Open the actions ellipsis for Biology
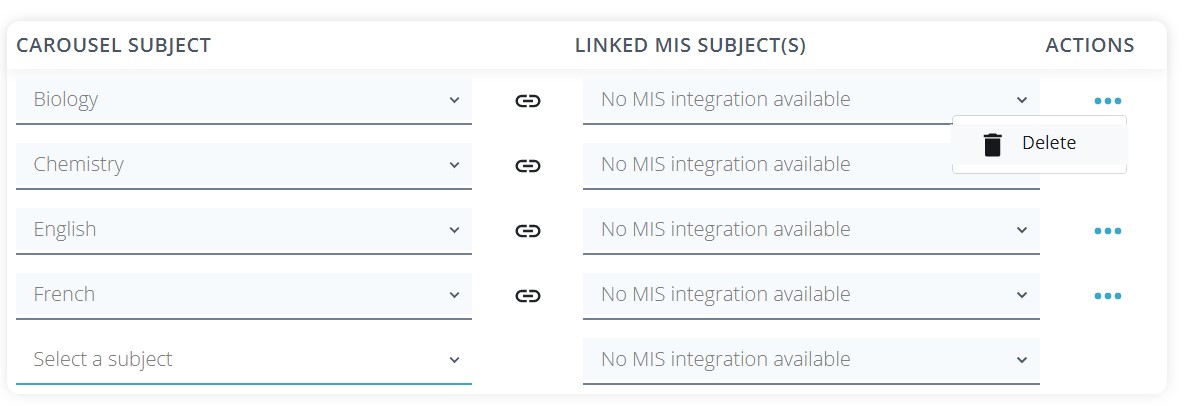Screen dimensions: 1190x412 pyautogui.click(x=1107, y=101)
